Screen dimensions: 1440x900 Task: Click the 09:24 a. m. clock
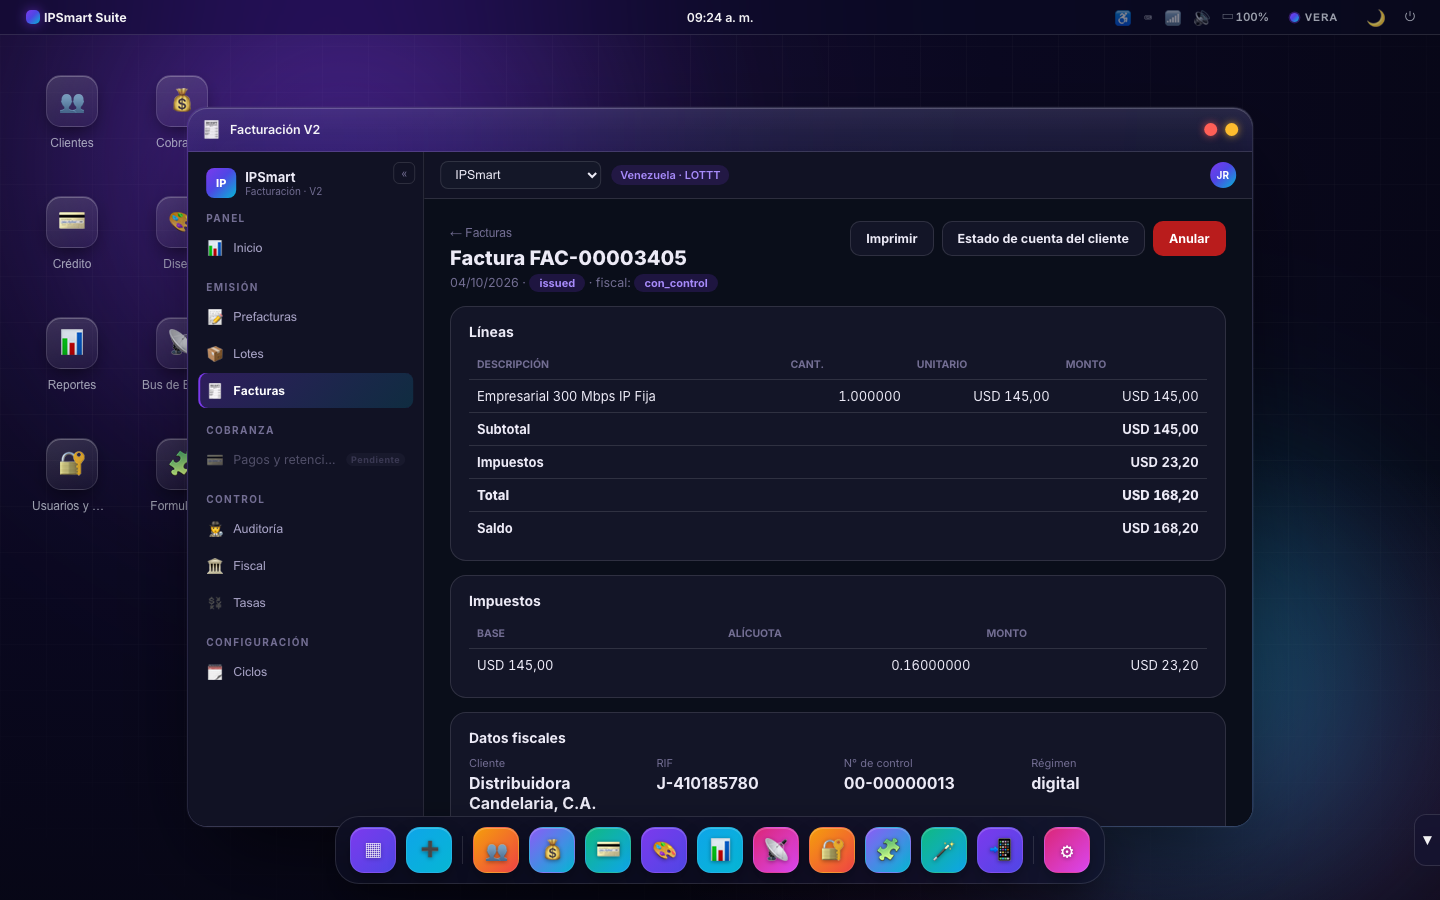(720, 17)
